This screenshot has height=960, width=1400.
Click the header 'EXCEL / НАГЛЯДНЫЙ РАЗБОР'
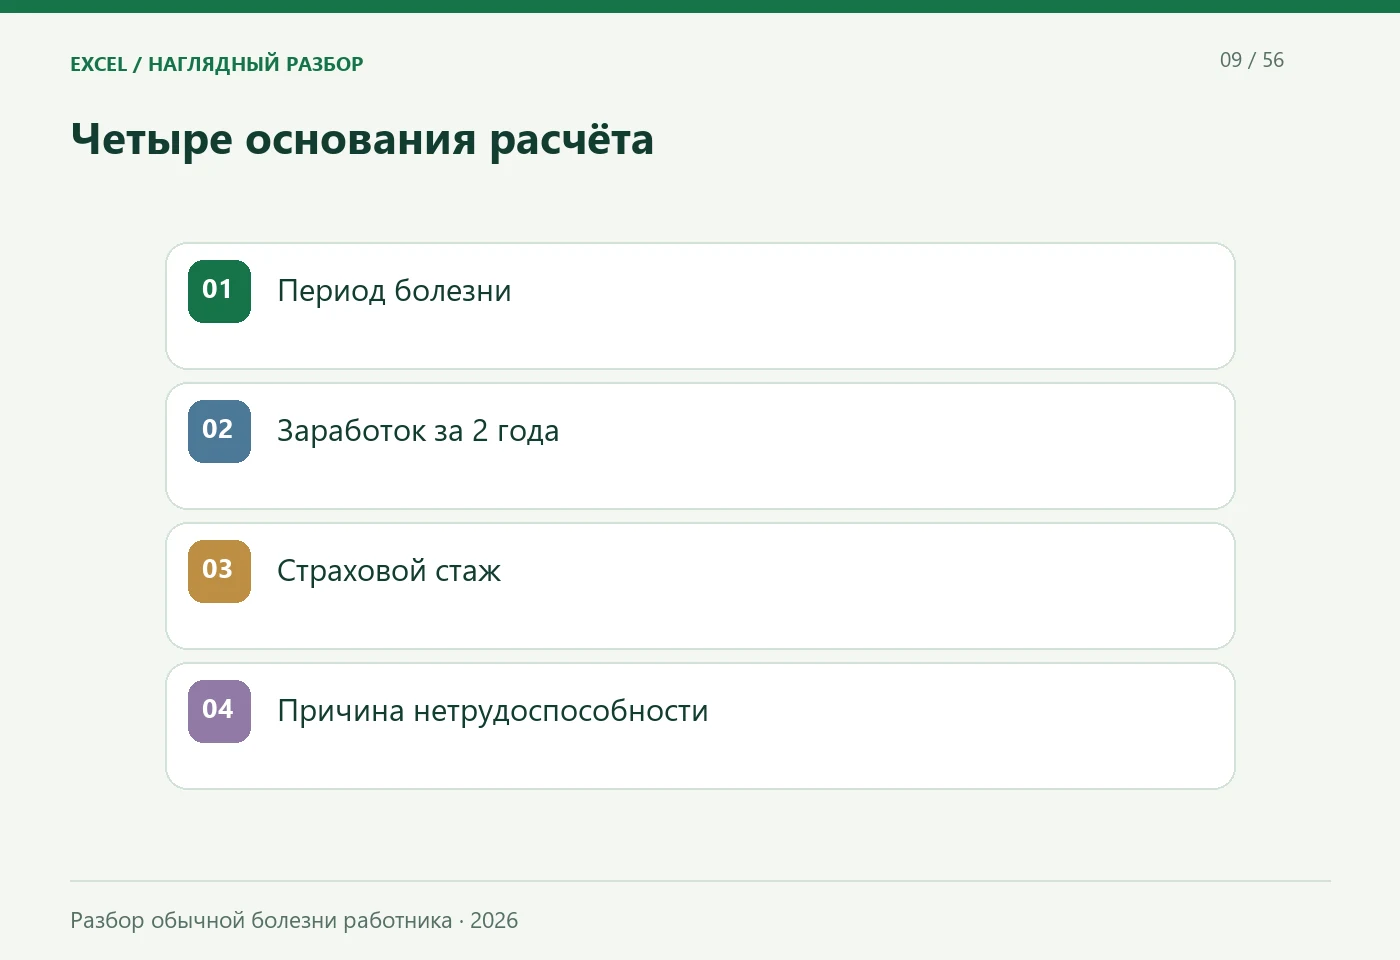coord(217,64)
